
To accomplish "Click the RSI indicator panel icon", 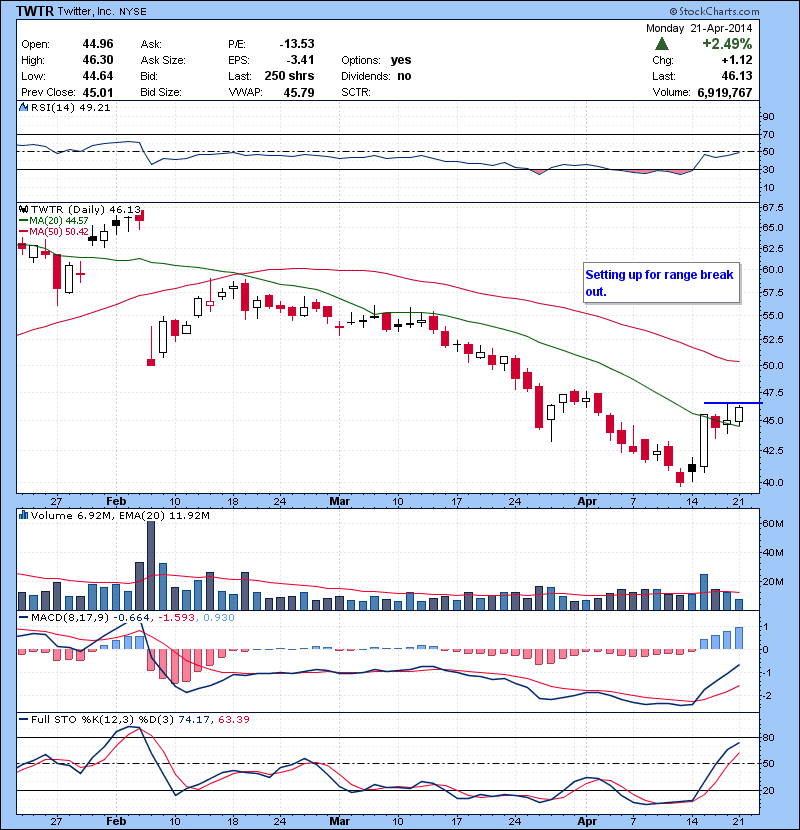I will (x=23, y=107).
